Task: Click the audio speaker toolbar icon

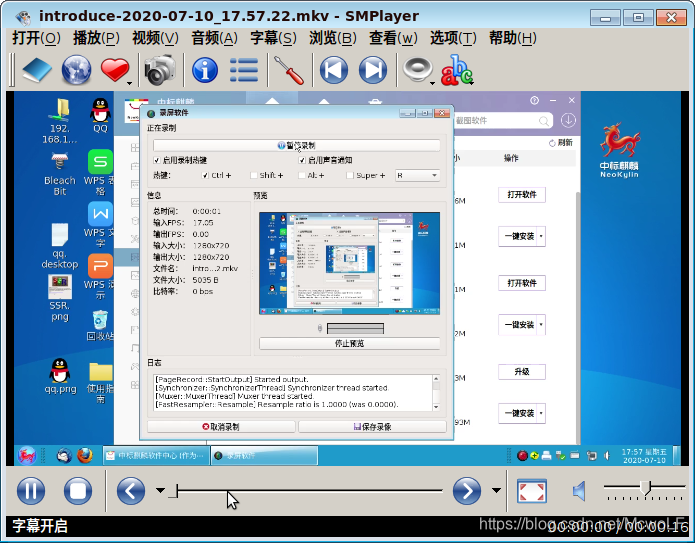Action: (417, 70)
